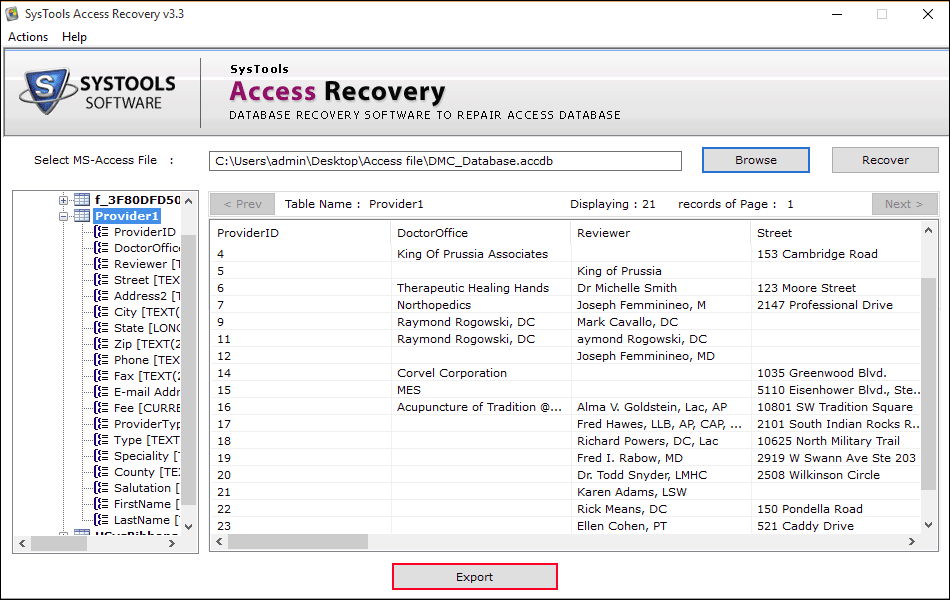Click the E-mail Addr field icon
The image size is (950, 600).
click(x=101, y=392)
